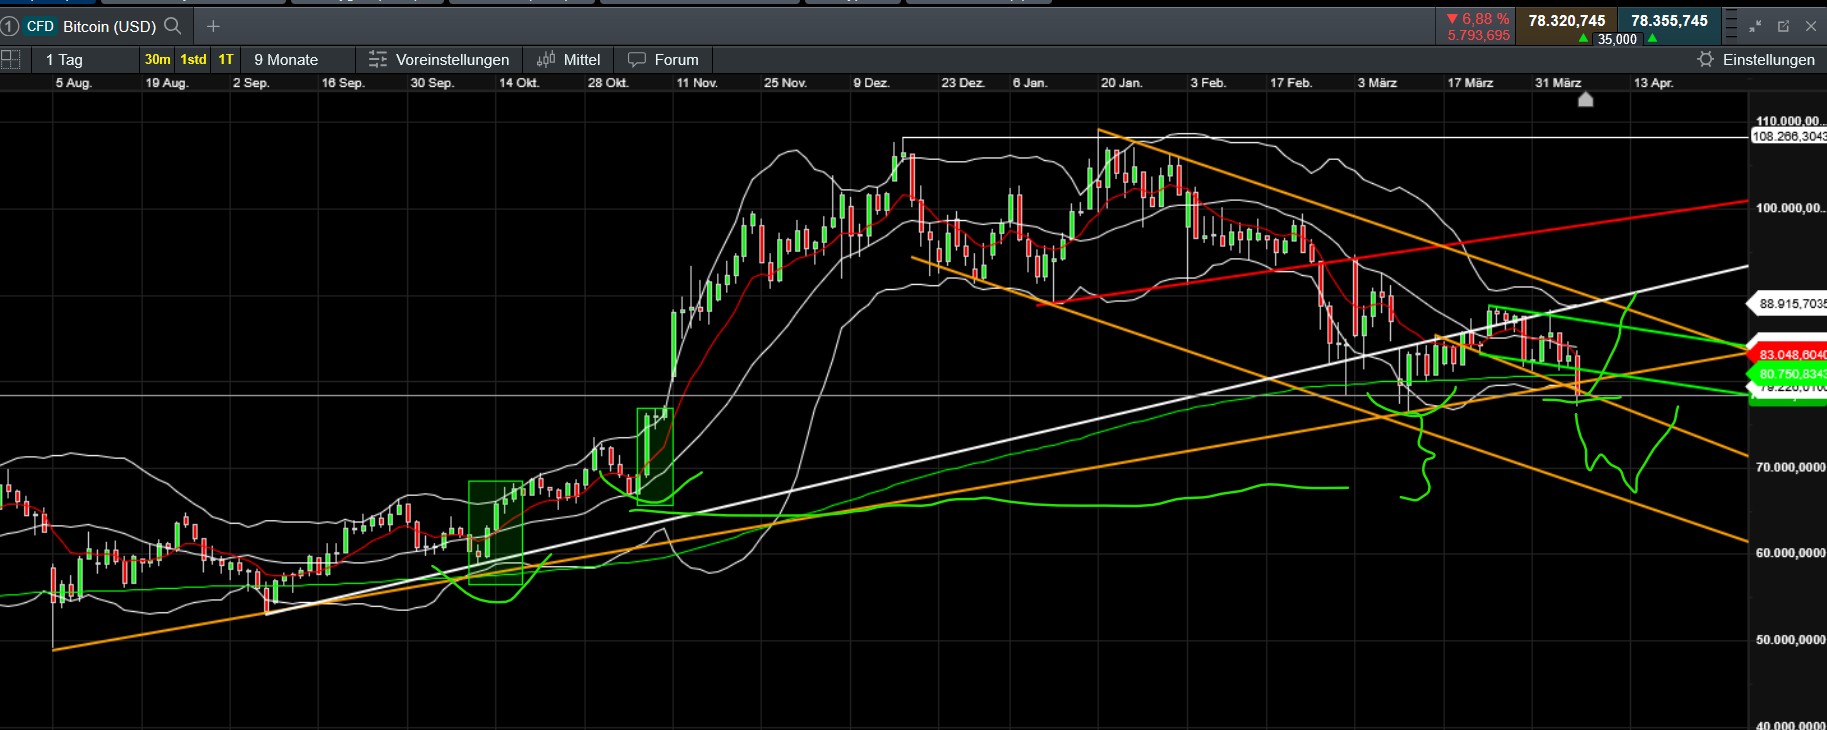1827x730 pixels.
Task: Click the 20 Jan. date on time axis
Action: pyautogui.click(x=1121, y=83)
